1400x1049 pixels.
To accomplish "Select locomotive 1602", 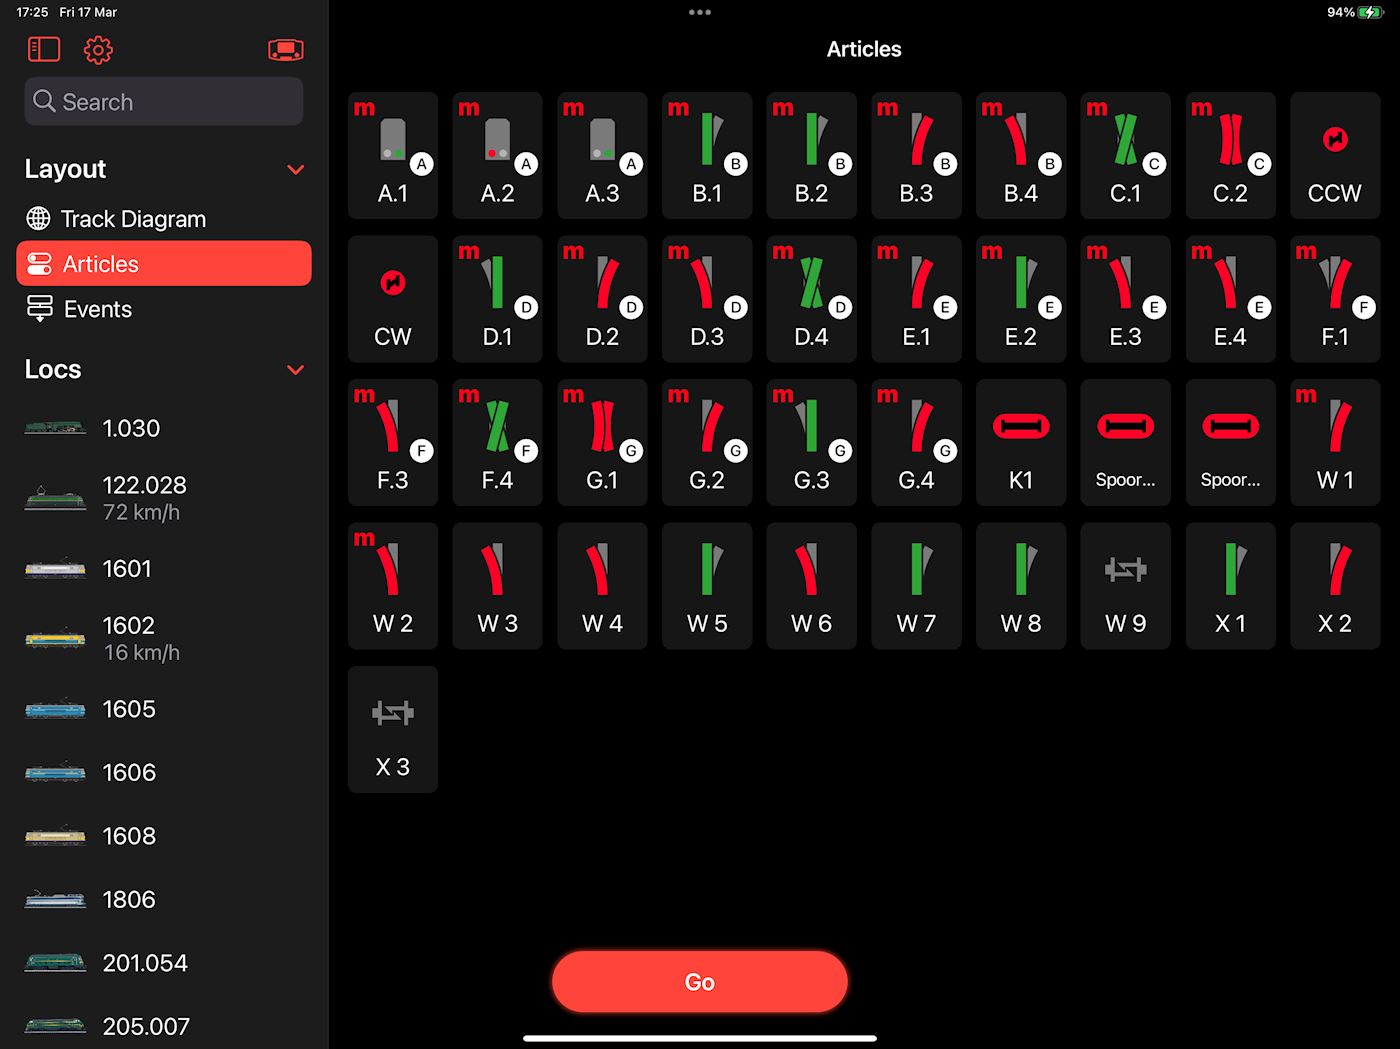I will click(x=164, y=638).
